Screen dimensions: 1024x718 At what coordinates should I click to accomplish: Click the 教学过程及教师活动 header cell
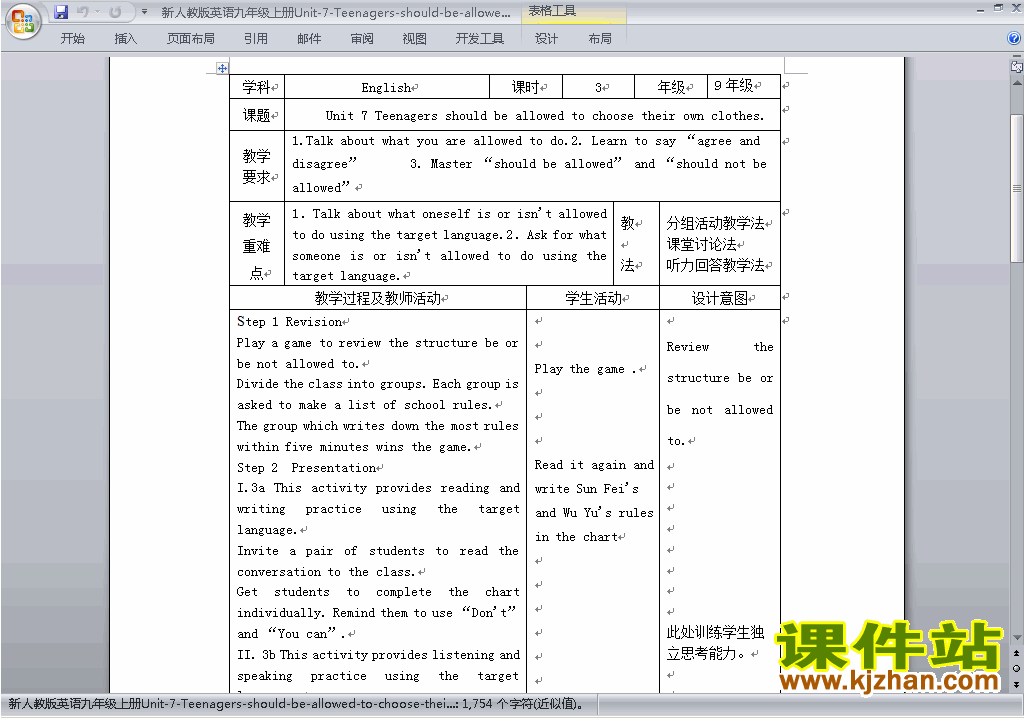[x=377, y=299]
